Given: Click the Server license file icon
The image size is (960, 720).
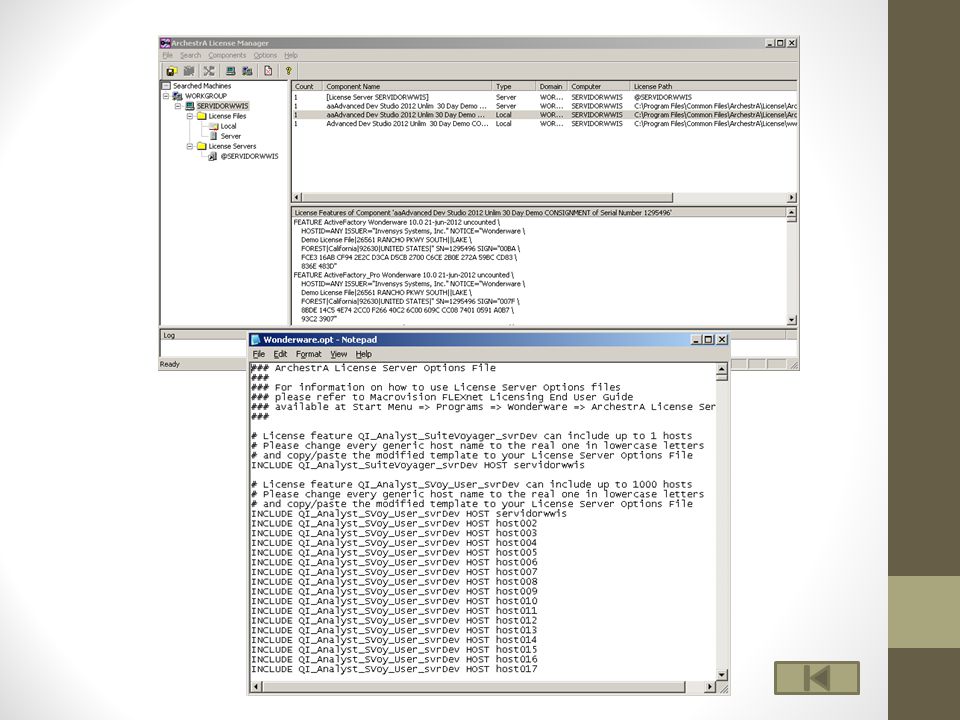Looking at the screenshot, I should 214,136.
